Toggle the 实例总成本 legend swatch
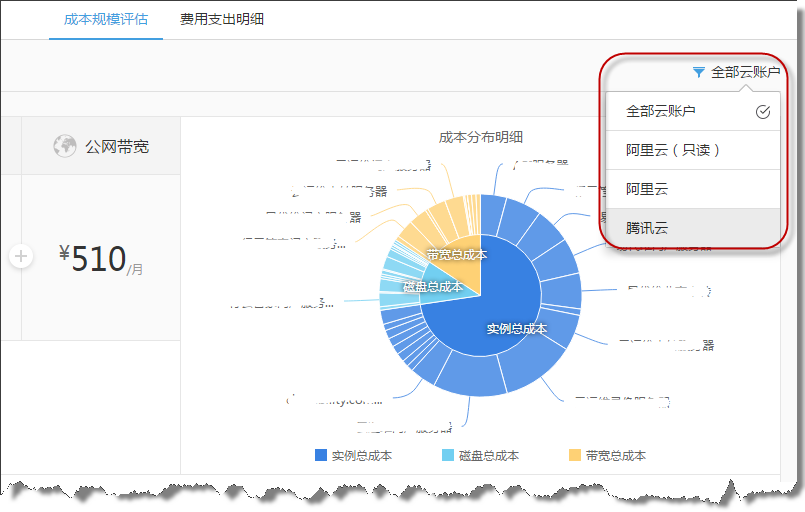 (321, 455)
